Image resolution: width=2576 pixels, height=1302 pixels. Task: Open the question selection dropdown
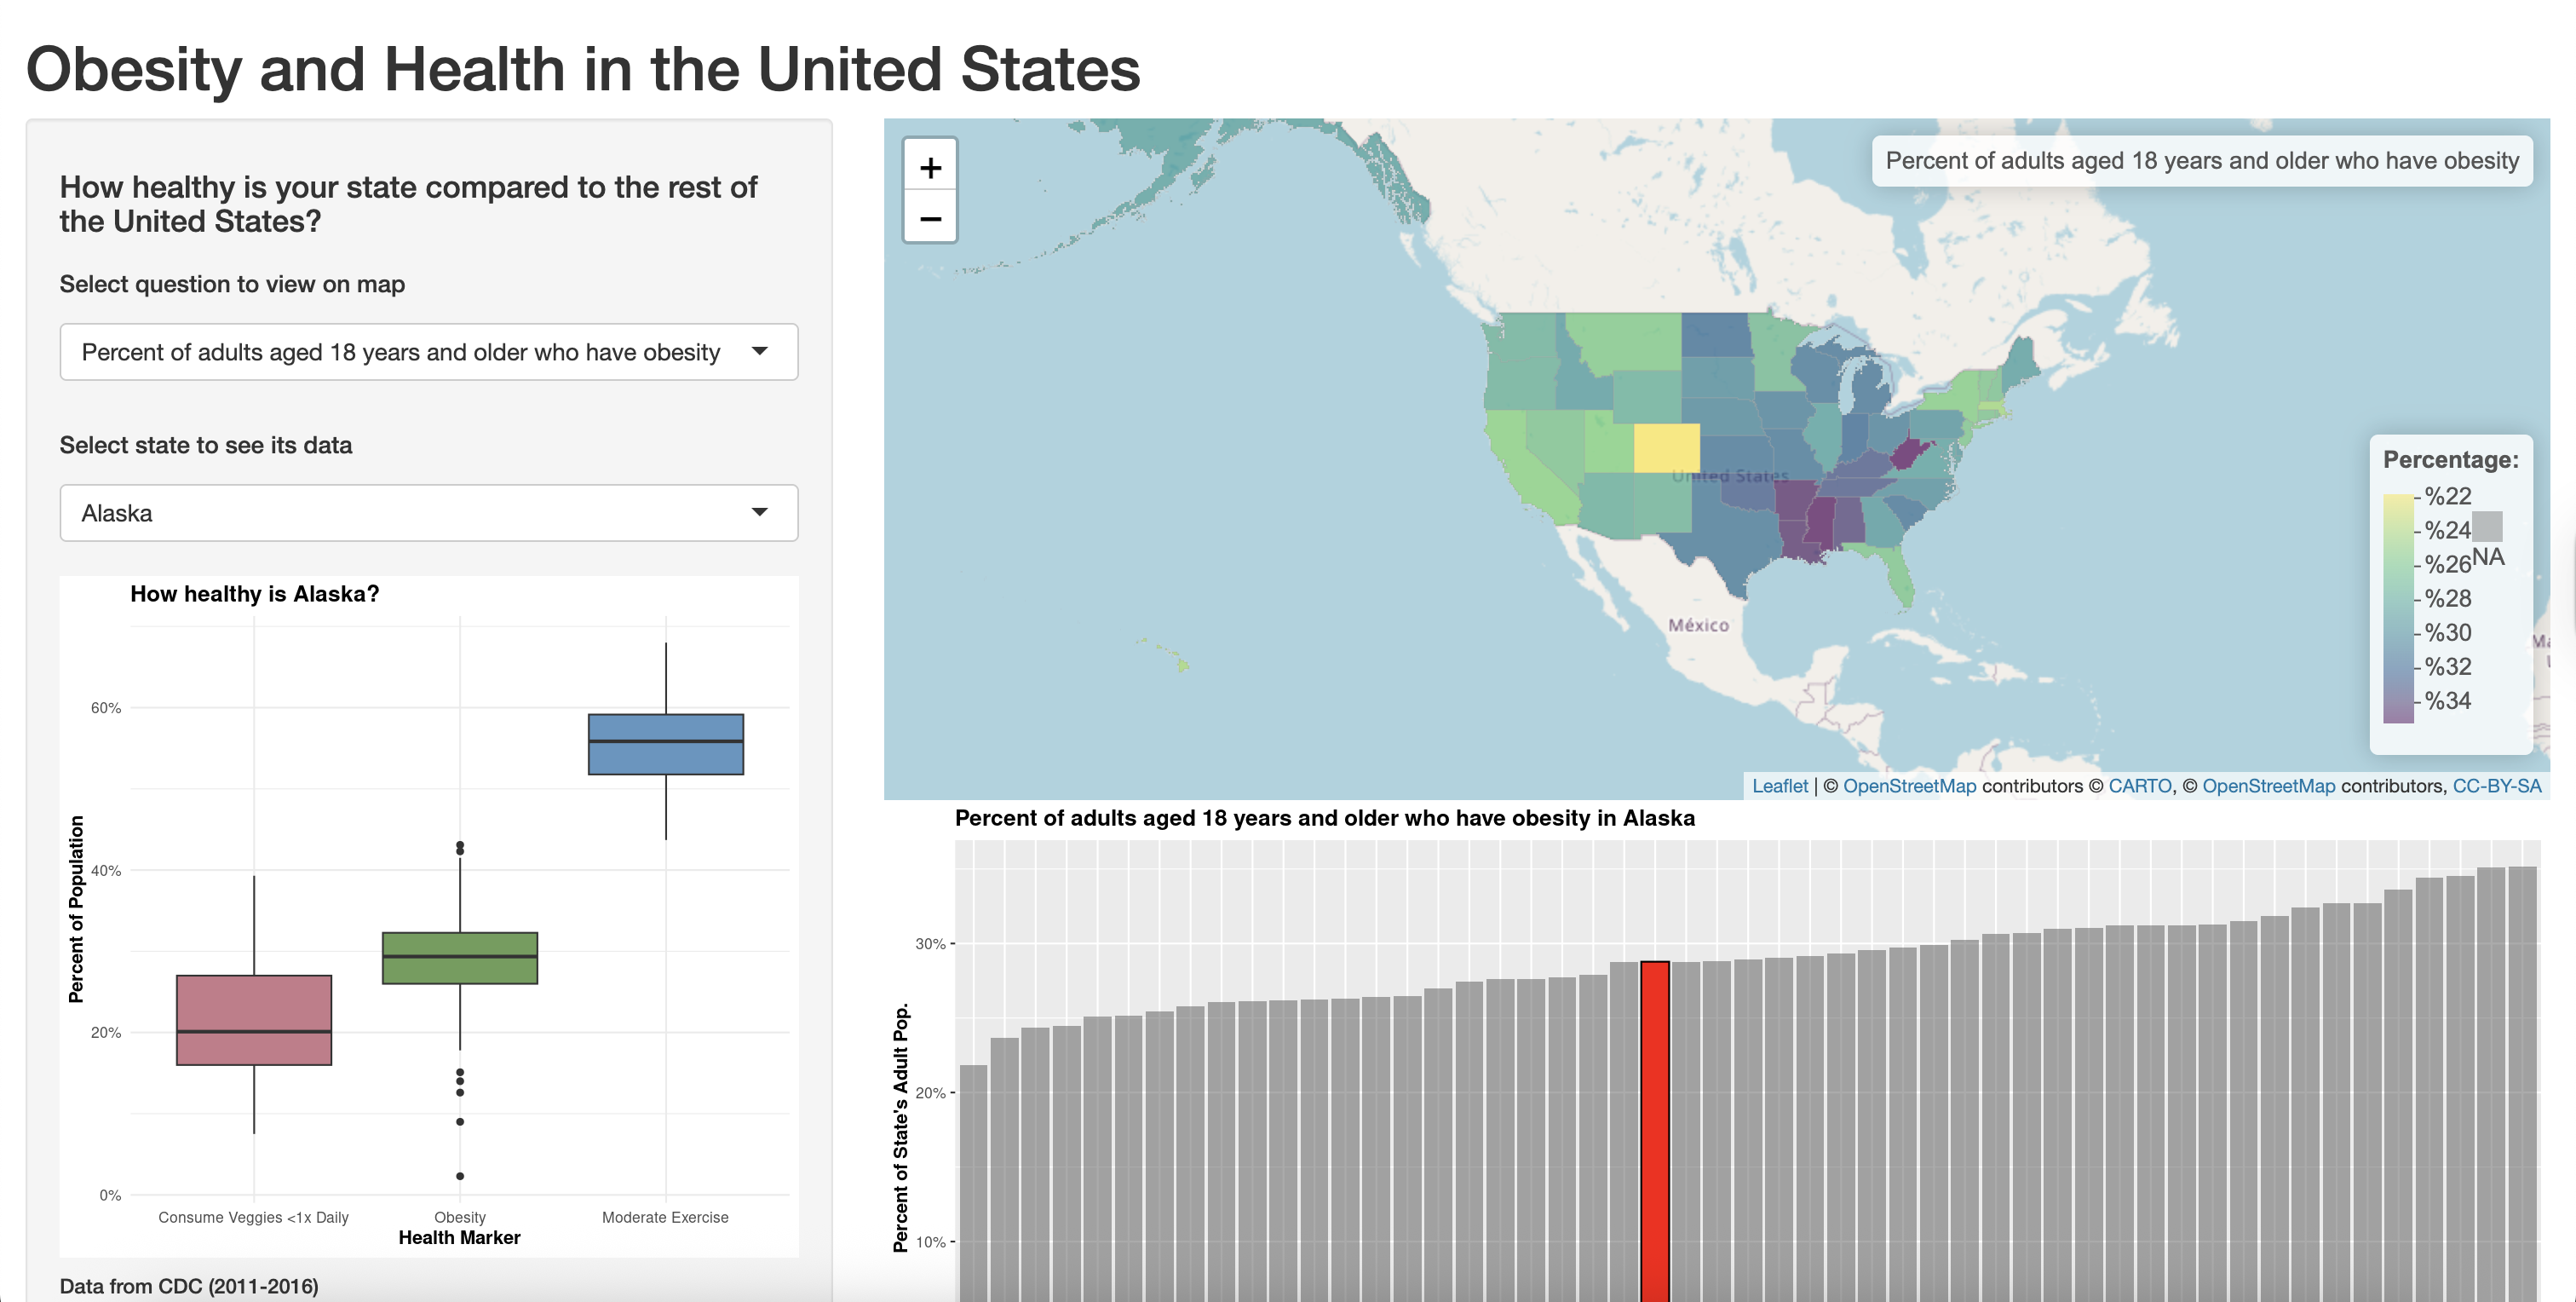point(428,352)
